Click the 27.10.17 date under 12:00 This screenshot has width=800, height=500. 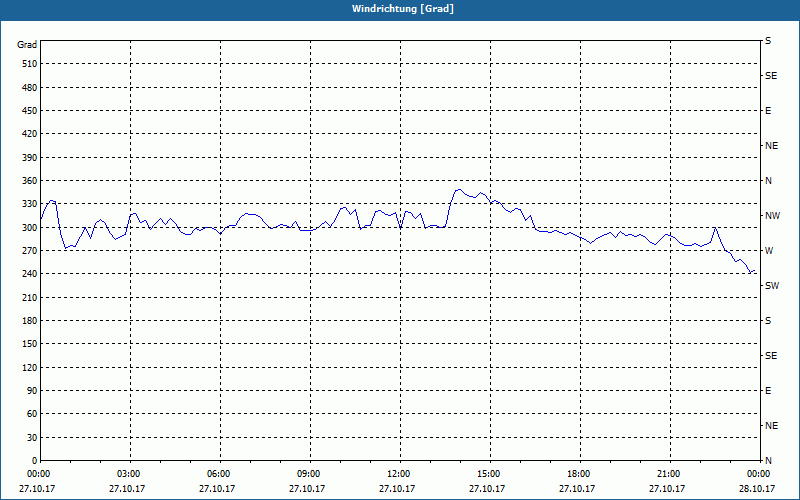397,489
